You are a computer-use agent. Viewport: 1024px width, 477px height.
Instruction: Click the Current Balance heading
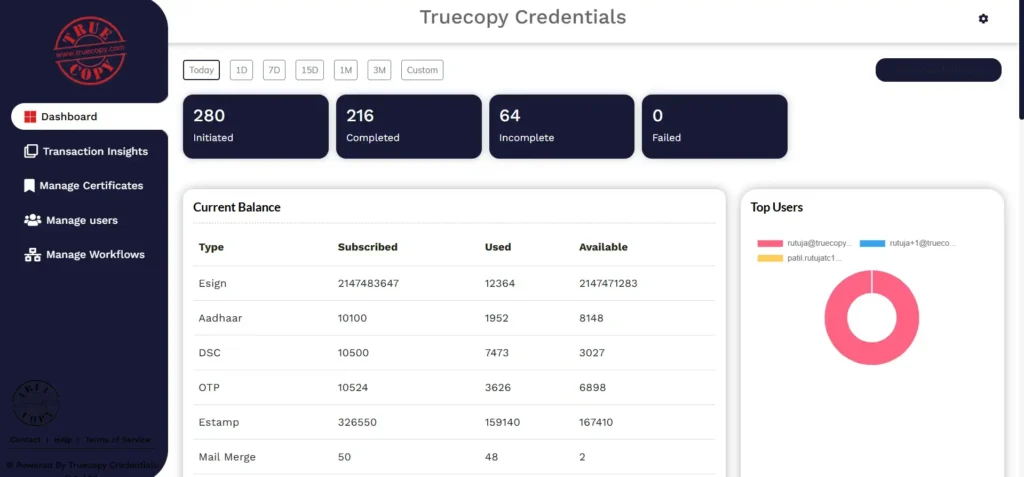pyautogui.click(x=236, y=207)
